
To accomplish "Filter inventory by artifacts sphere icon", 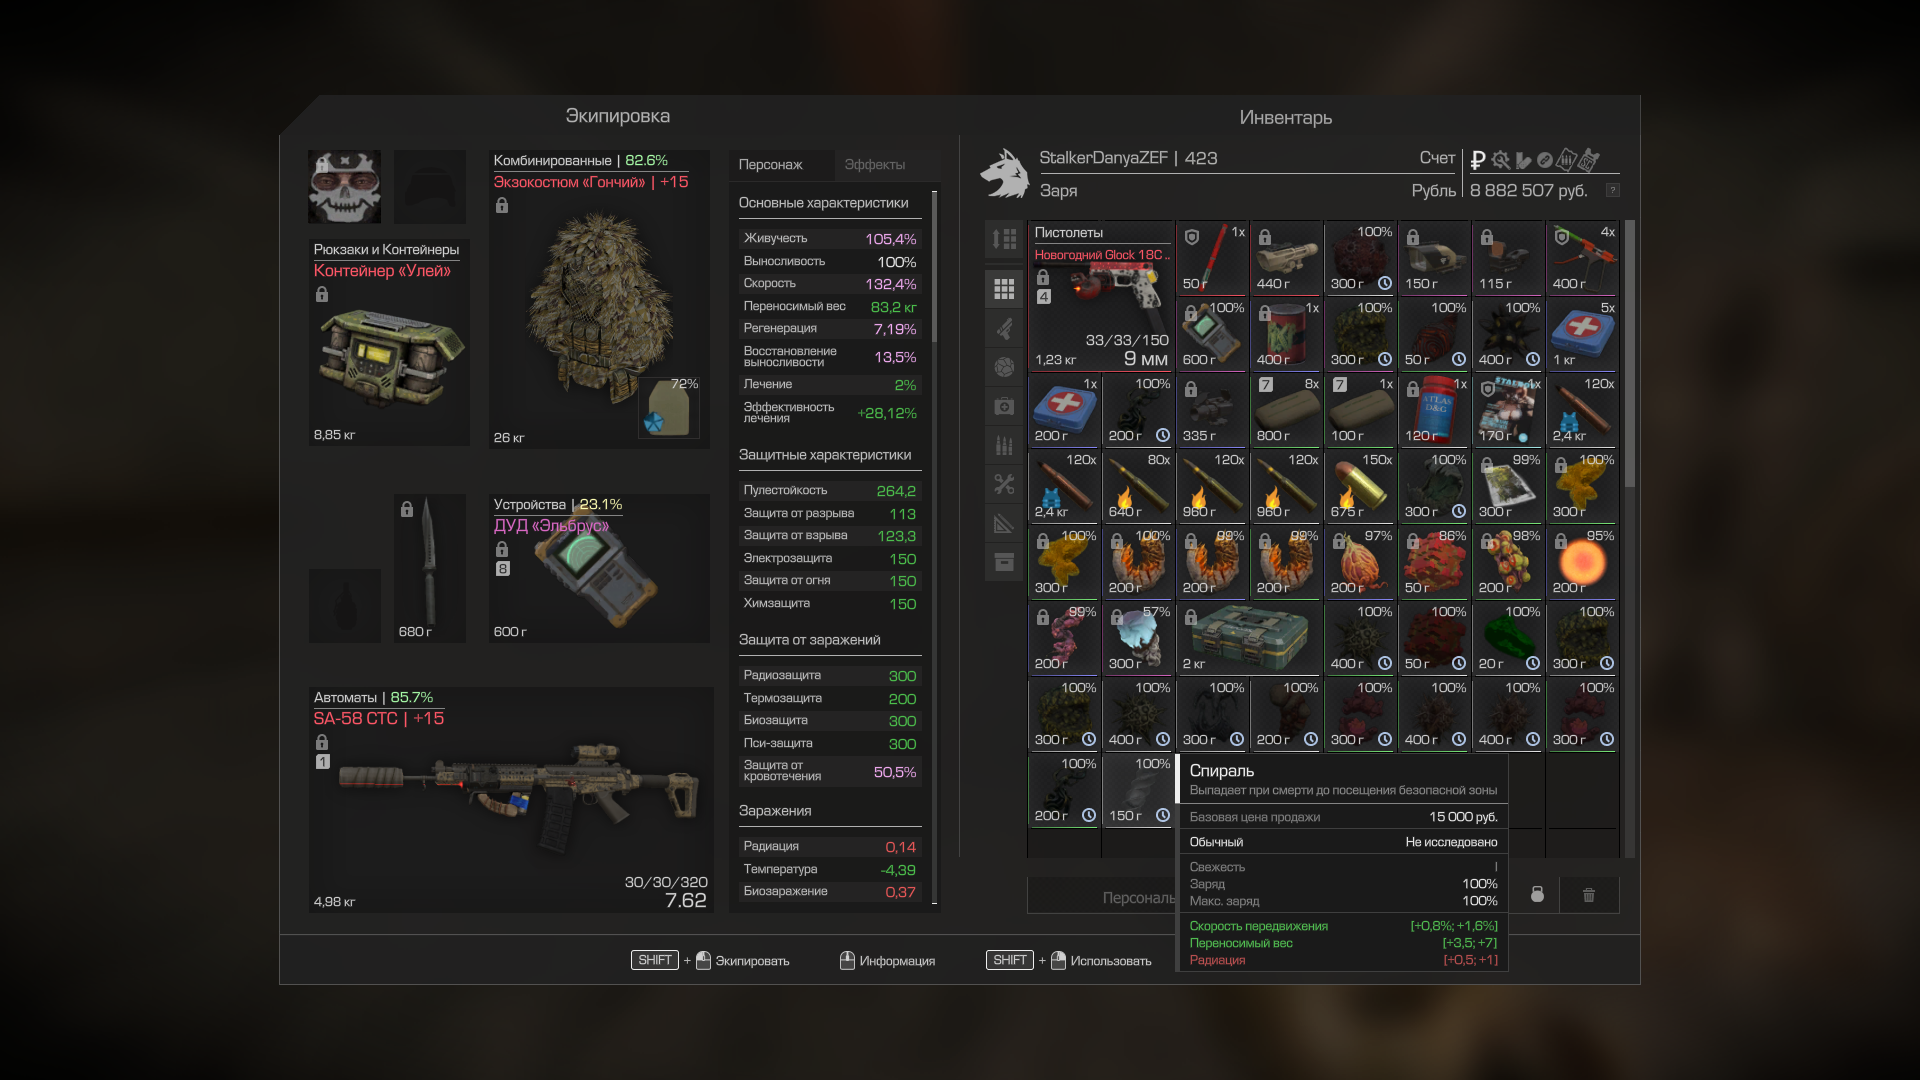I will pyautogui.click(x=1004, y=367).
